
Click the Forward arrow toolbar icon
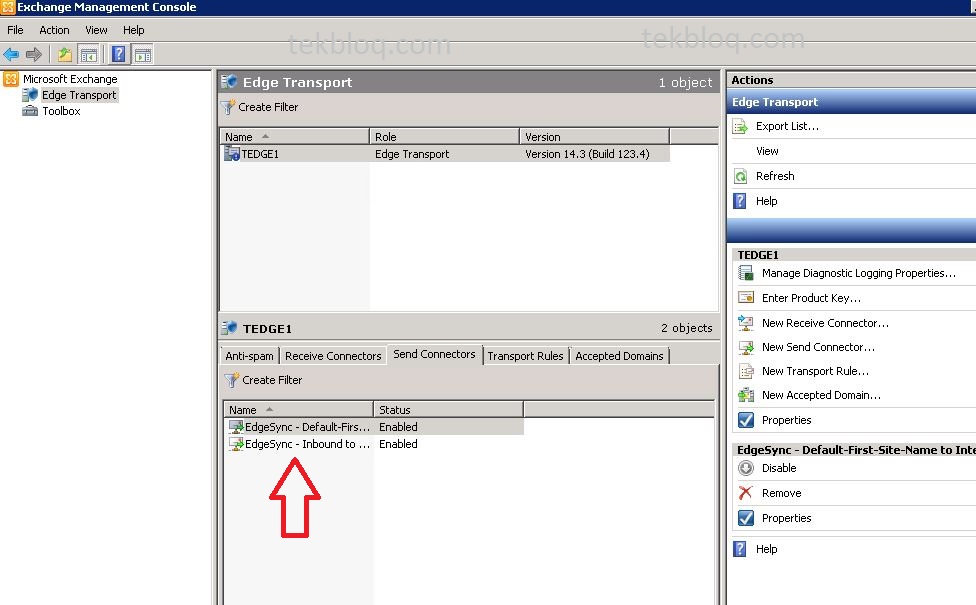[34, 55]
